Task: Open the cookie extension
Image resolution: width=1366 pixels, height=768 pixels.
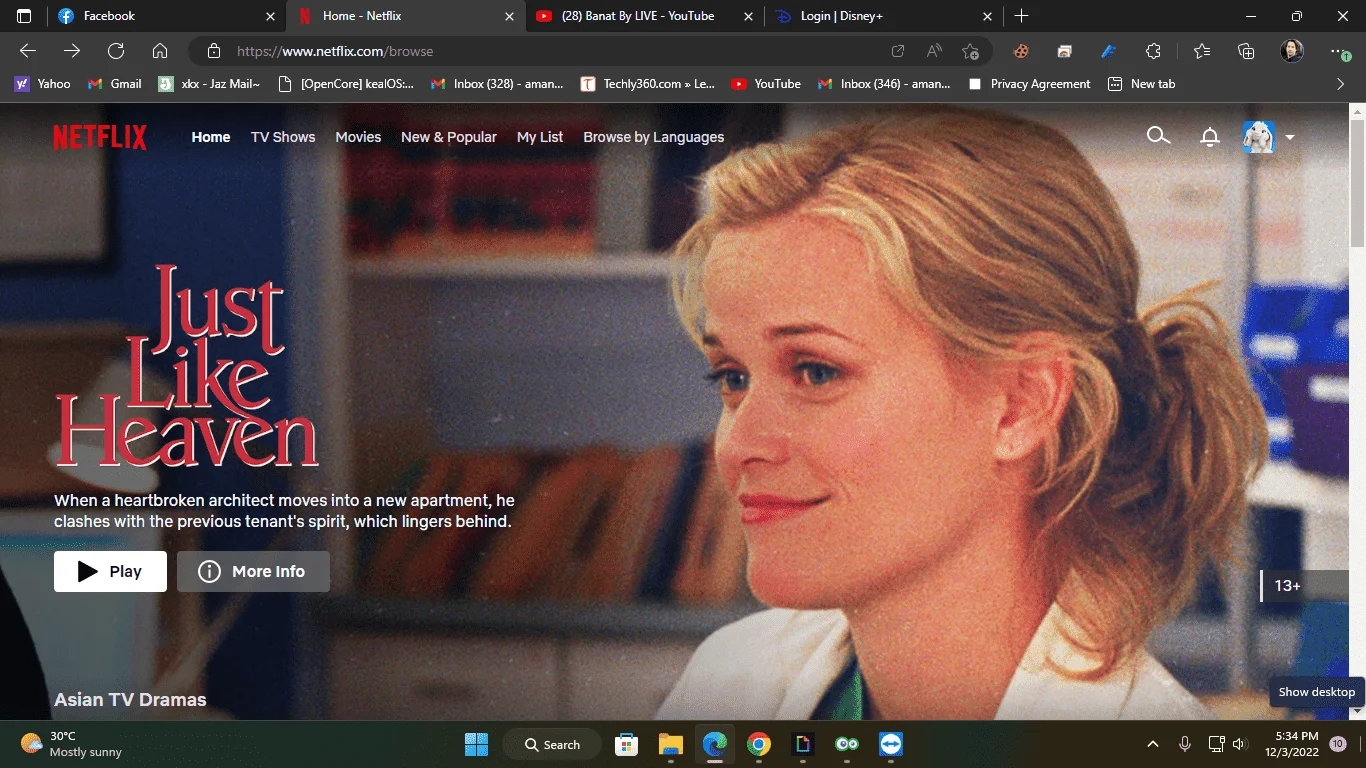Action: point(1021,51)
